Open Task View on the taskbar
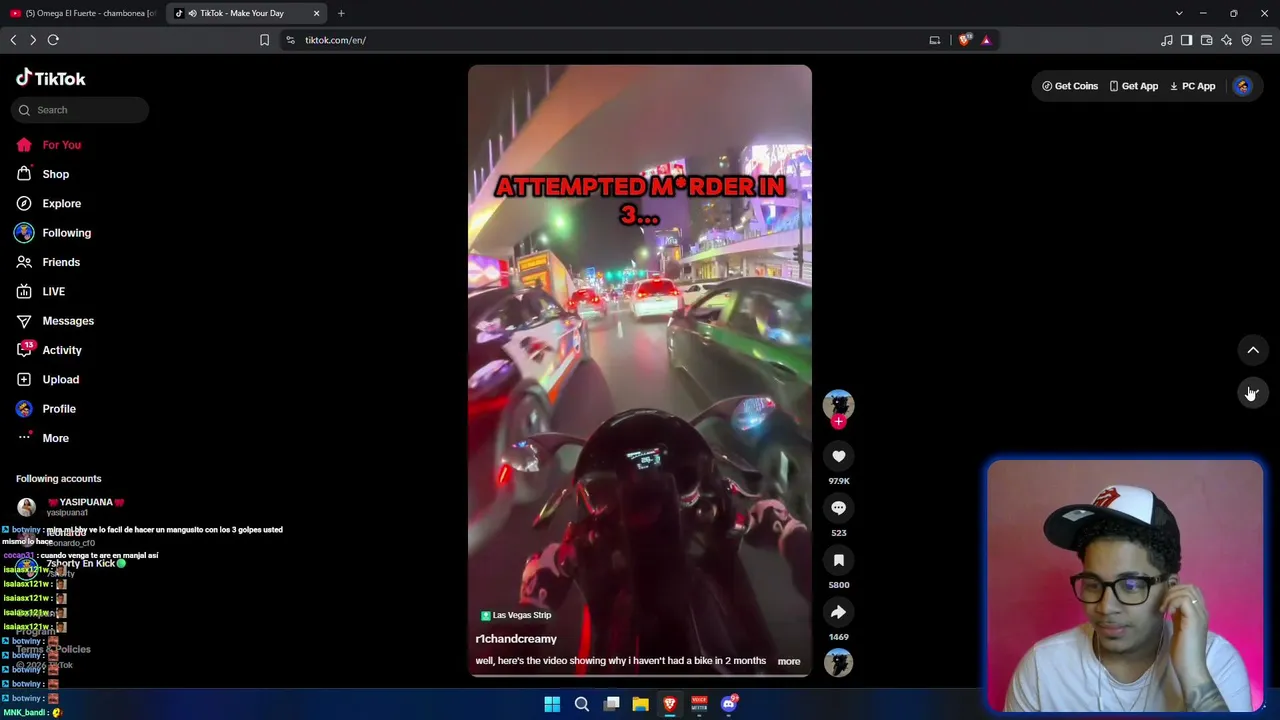 click(611, 704)
